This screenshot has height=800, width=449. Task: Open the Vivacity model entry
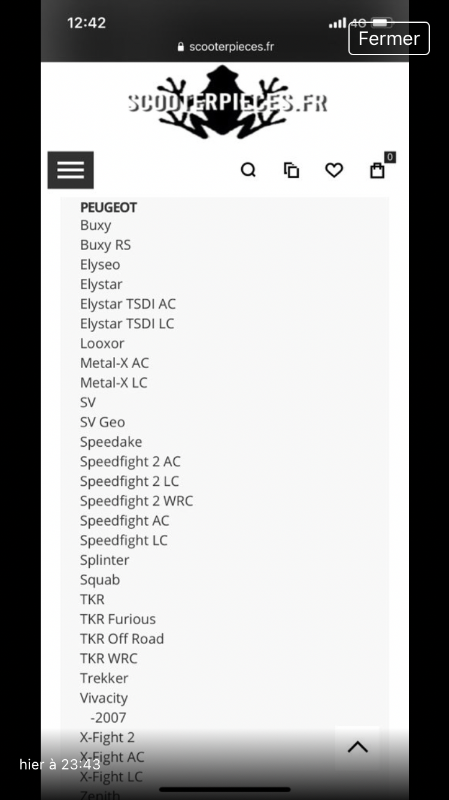(104, 698)
